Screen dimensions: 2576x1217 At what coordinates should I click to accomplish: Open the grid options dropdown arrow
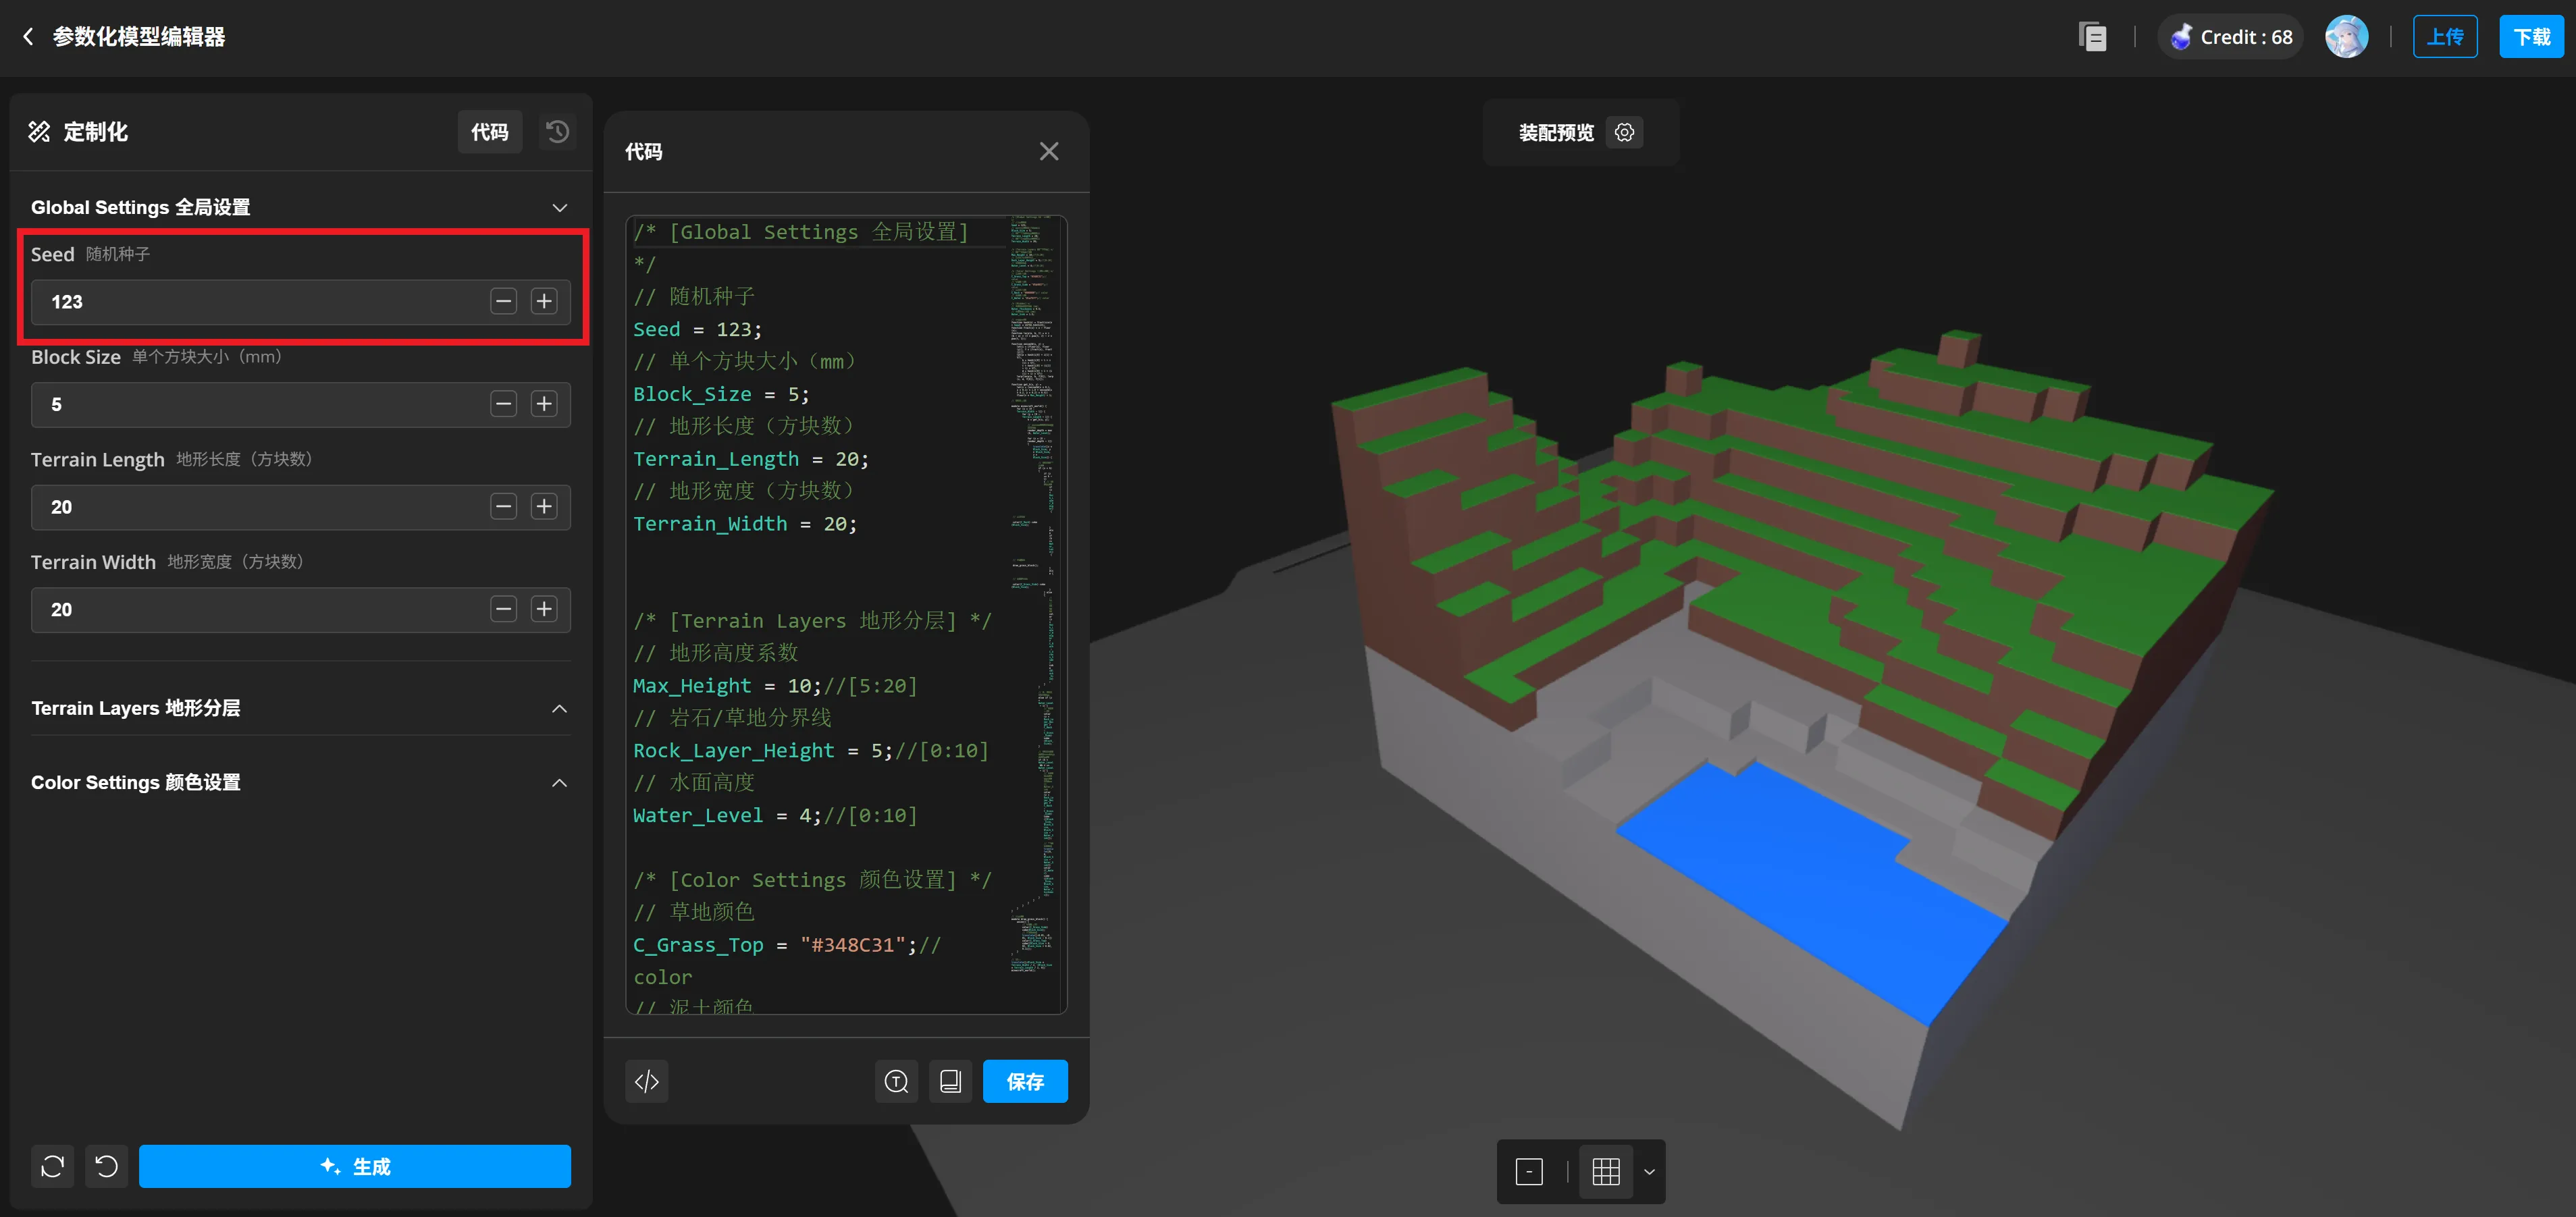tap(1649, 1171)
